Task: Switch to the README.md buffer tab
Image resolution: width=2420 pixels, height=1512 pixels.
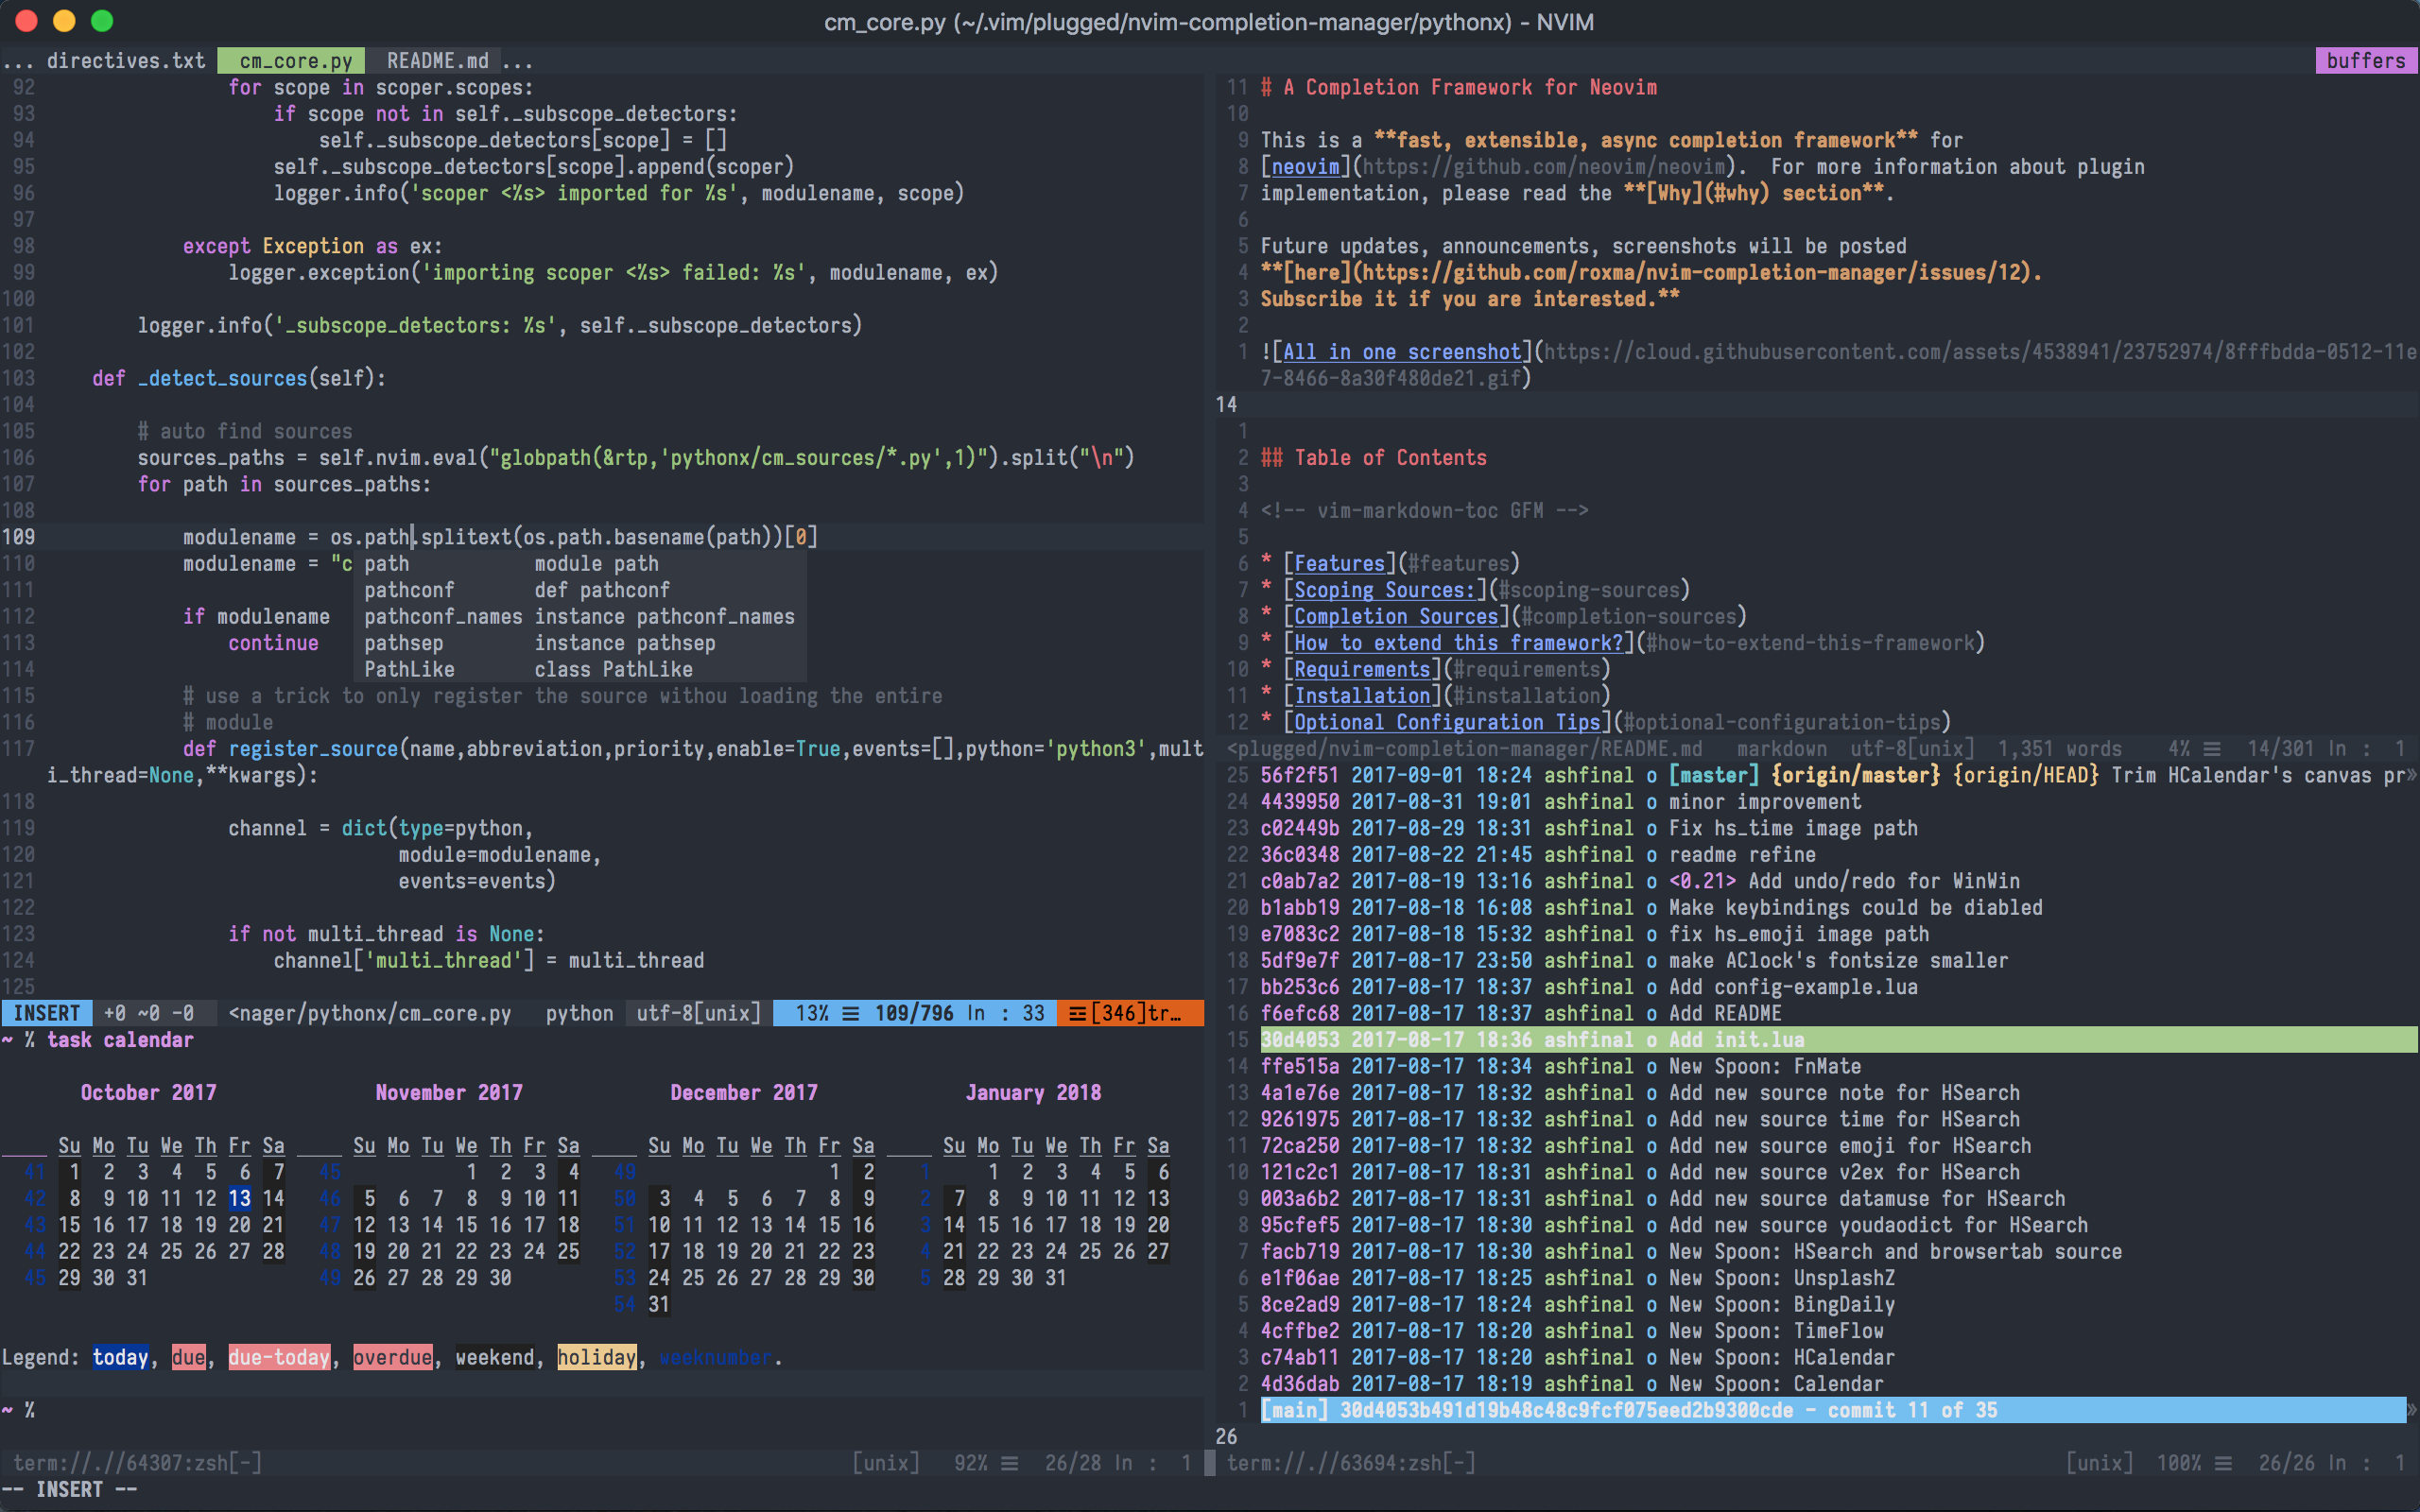Action: [x=437, y=60]
